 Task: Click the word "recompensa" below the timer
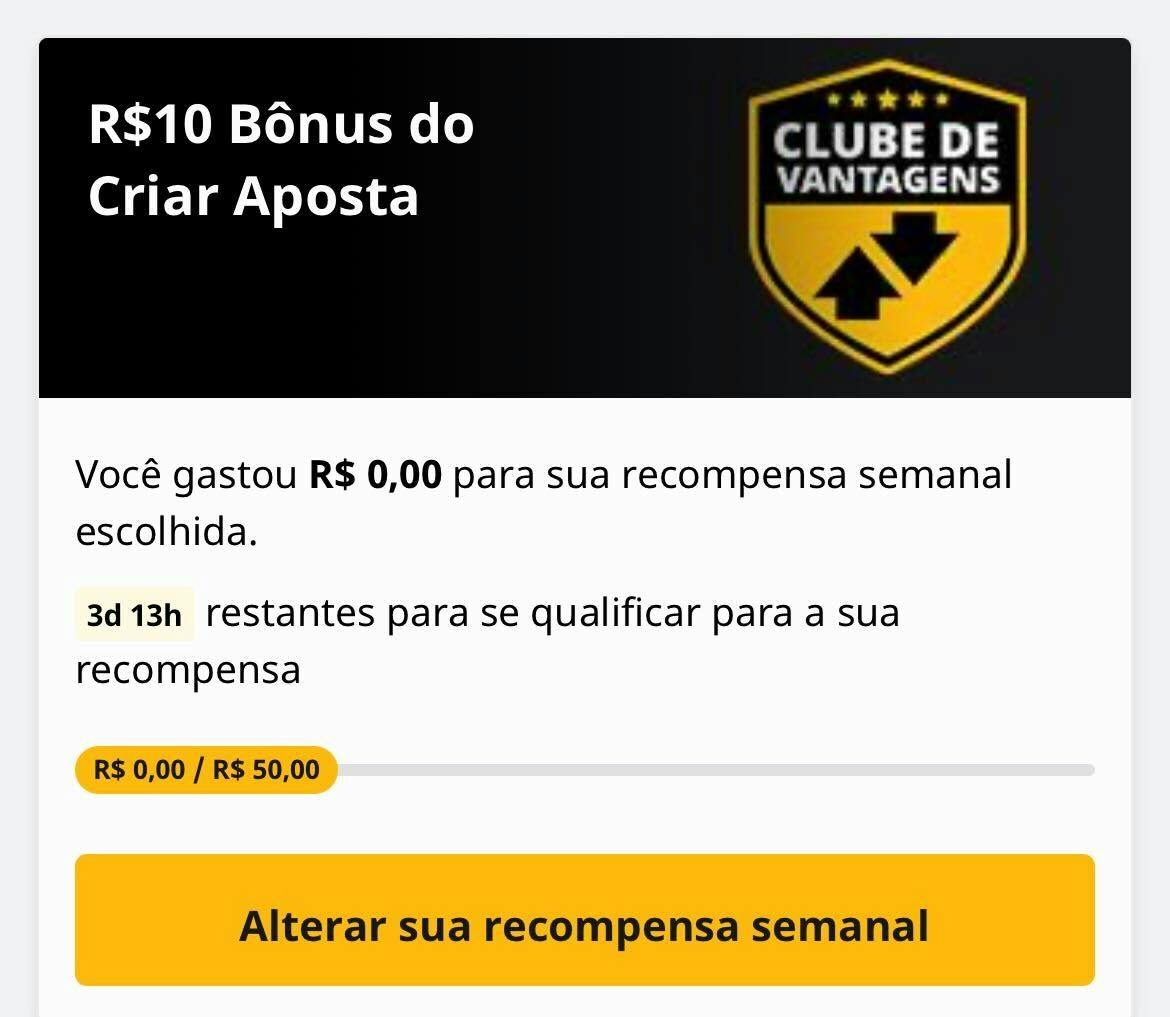(x=188, y=670)
